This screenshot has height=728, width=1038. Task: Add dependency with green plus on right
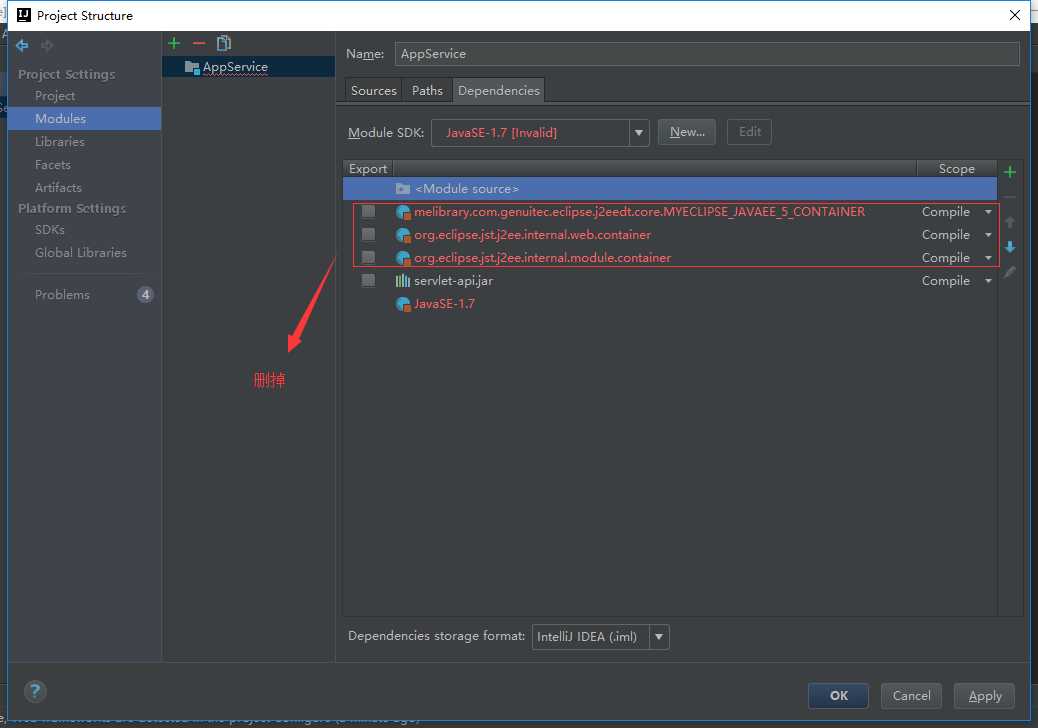[1010, 173]
